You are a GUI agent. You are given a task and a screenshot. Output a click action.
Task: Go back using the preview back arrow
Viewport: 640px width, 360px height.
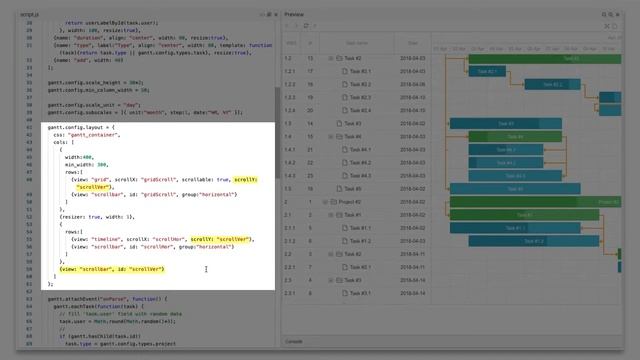(x=287, y=26)
